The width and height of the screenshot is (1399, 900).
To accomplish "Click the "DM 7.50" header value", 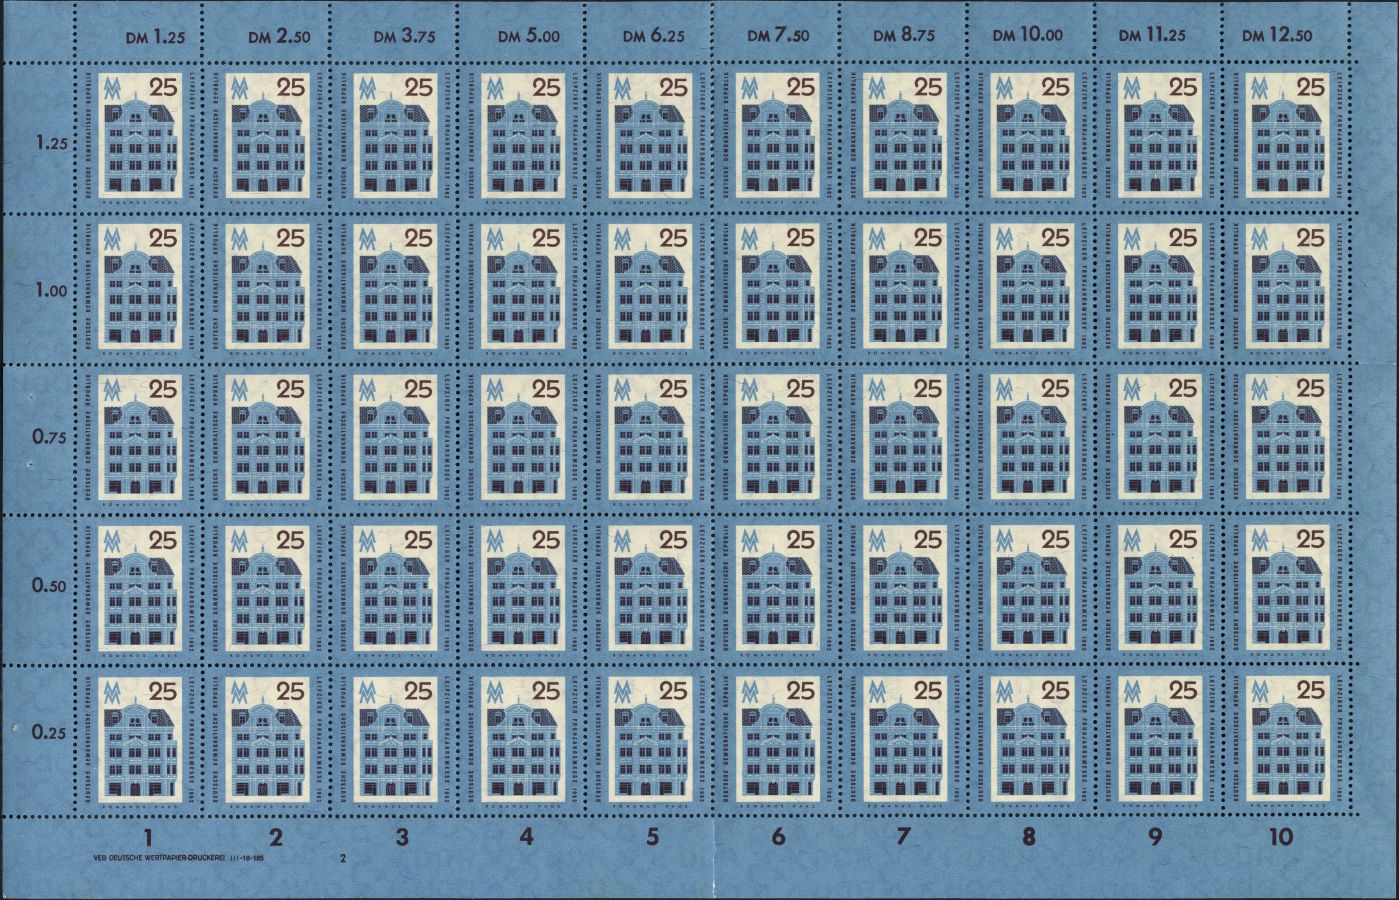I will 777,35.
